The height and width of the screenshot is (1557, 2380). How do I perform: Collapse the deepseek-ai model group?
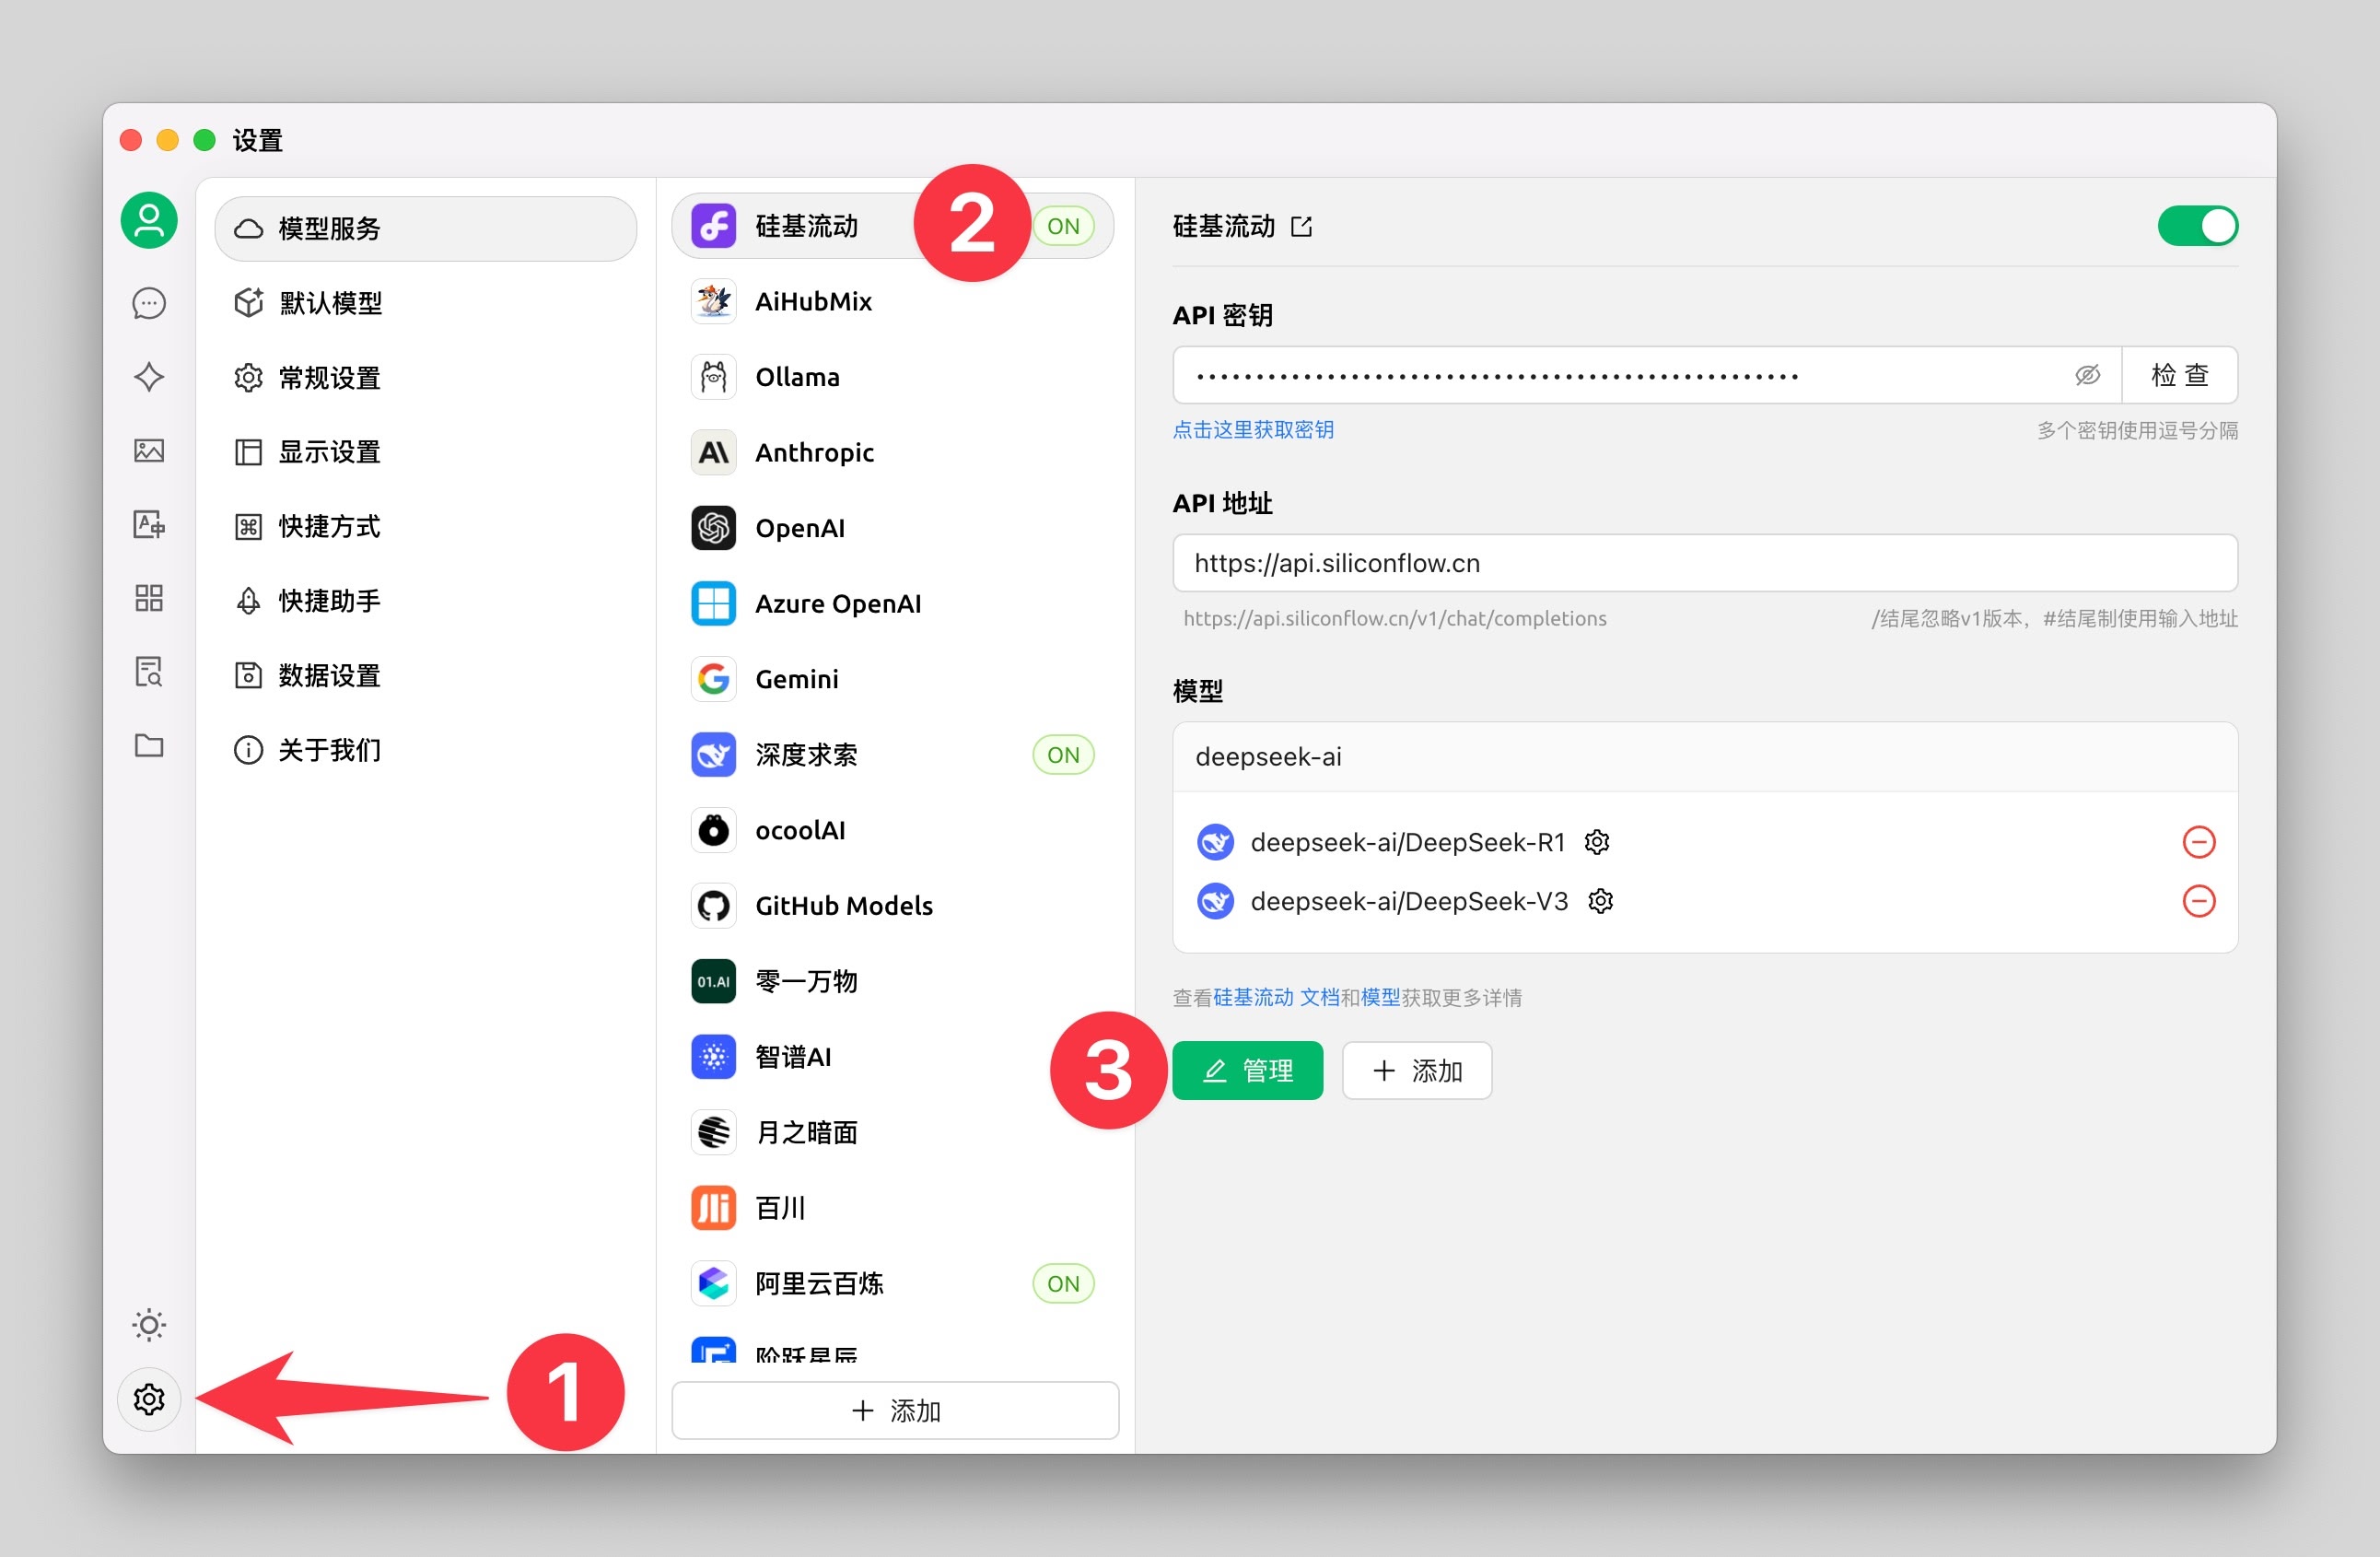pyautogui.click(x=1704, y=757)
